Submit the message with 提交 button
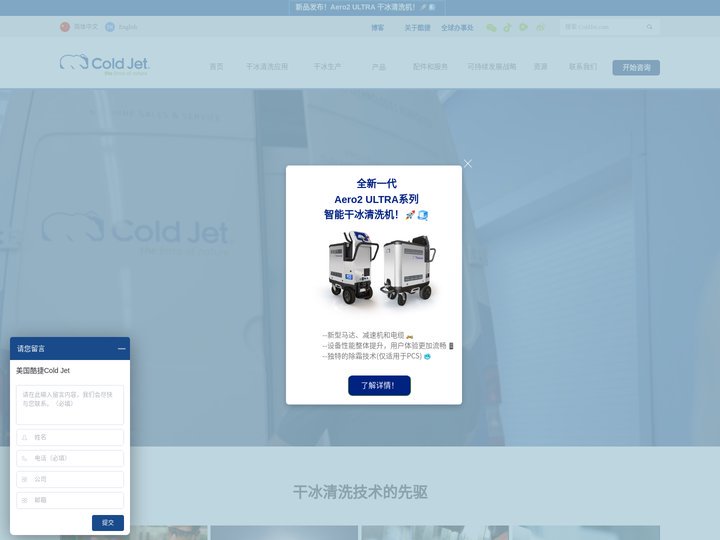The image size is (720, 540). pos(108,523)
